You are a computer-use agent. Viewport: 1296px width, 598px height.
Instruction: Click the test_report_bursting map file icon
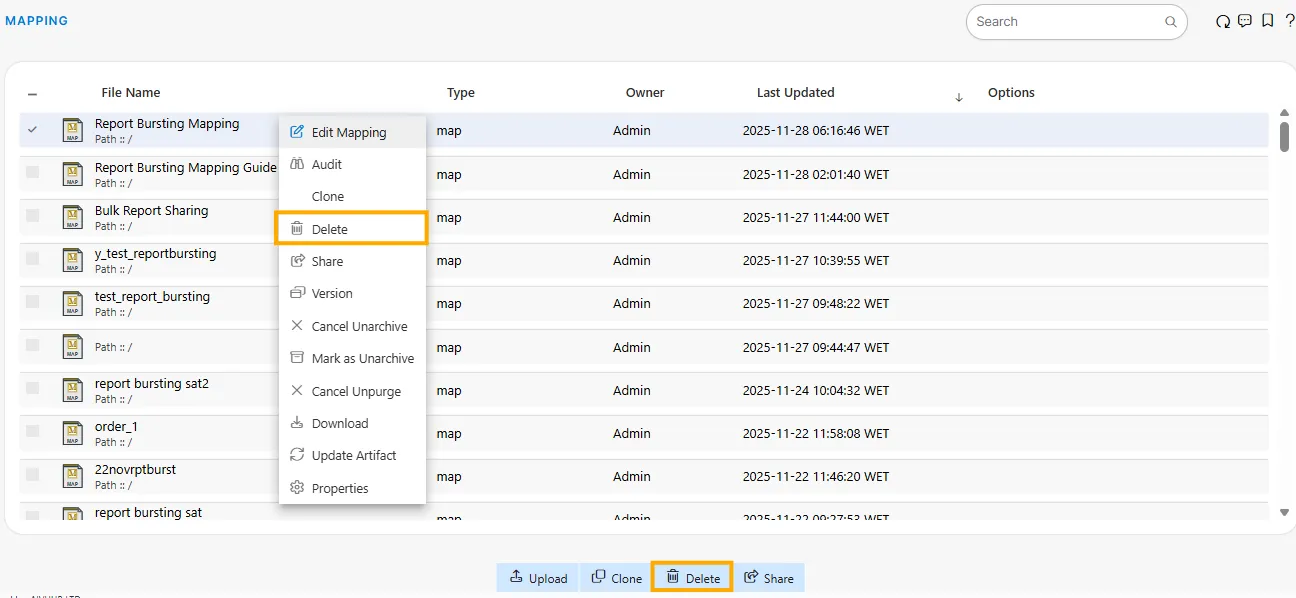pyautogui.click(x=72, y=303)
